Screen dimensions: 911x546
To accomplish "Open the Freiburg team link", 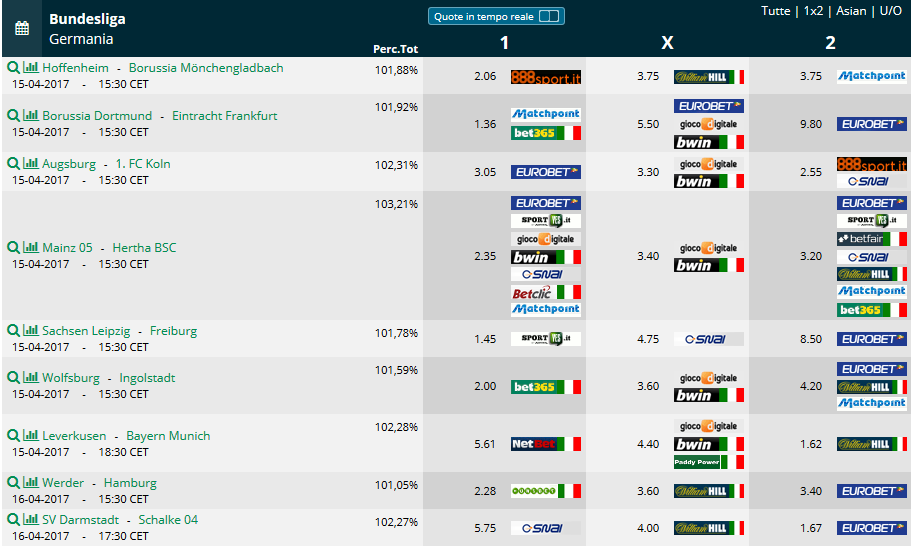I will coord(173,331).
